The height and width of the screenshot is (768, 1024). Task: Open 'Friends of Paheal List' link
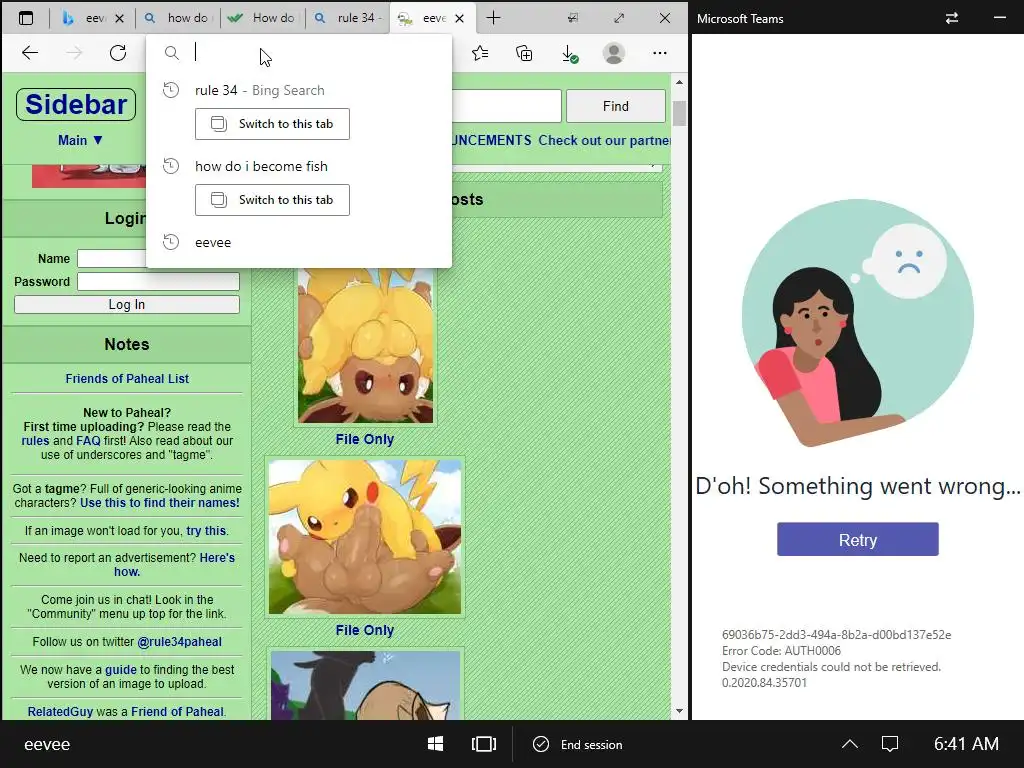127,379
